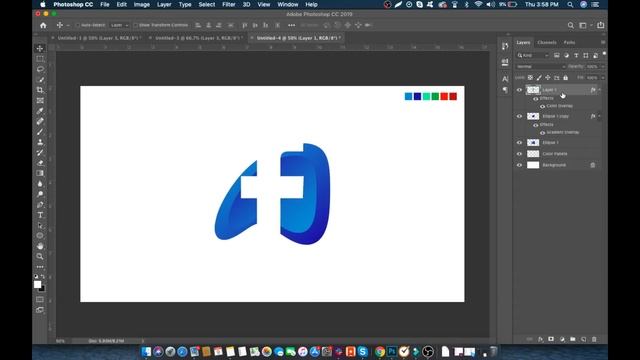Click Chrome icon in the Dock
This screenshot has width=640, height=360.
point(380,351)
